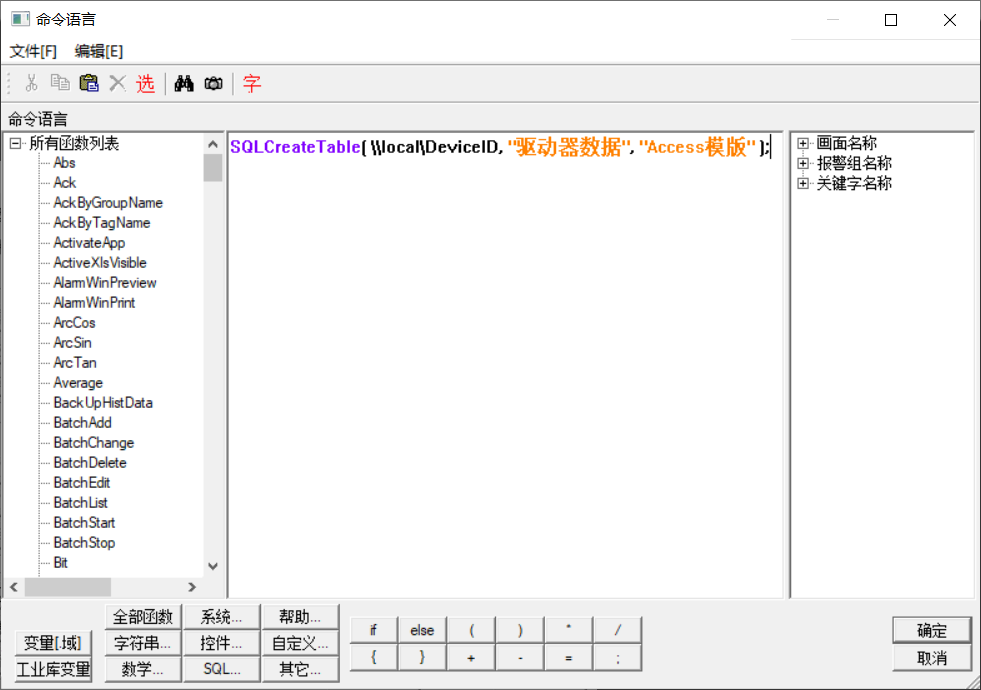Insert the equals sign button
This screenshot has width=981, height=690.
(x=569, y=657)
